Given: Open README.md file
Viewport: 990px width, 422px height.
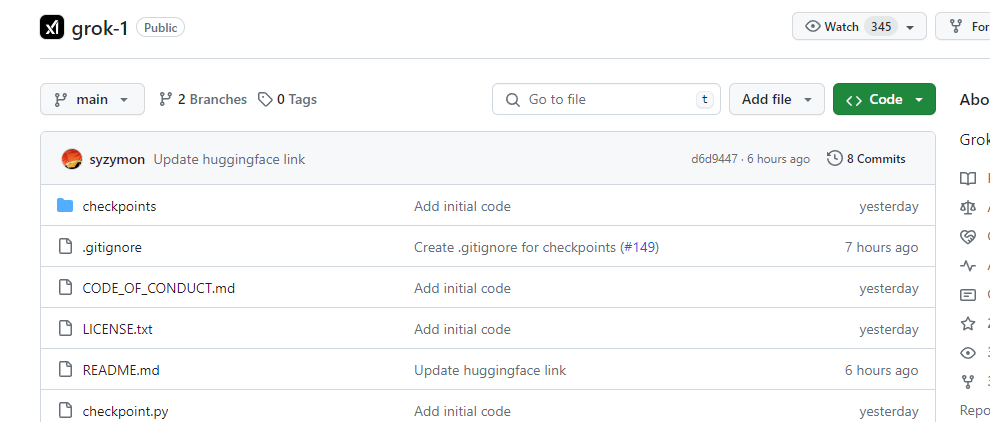Looking at the screenshot, I should (x=121, y=371).
